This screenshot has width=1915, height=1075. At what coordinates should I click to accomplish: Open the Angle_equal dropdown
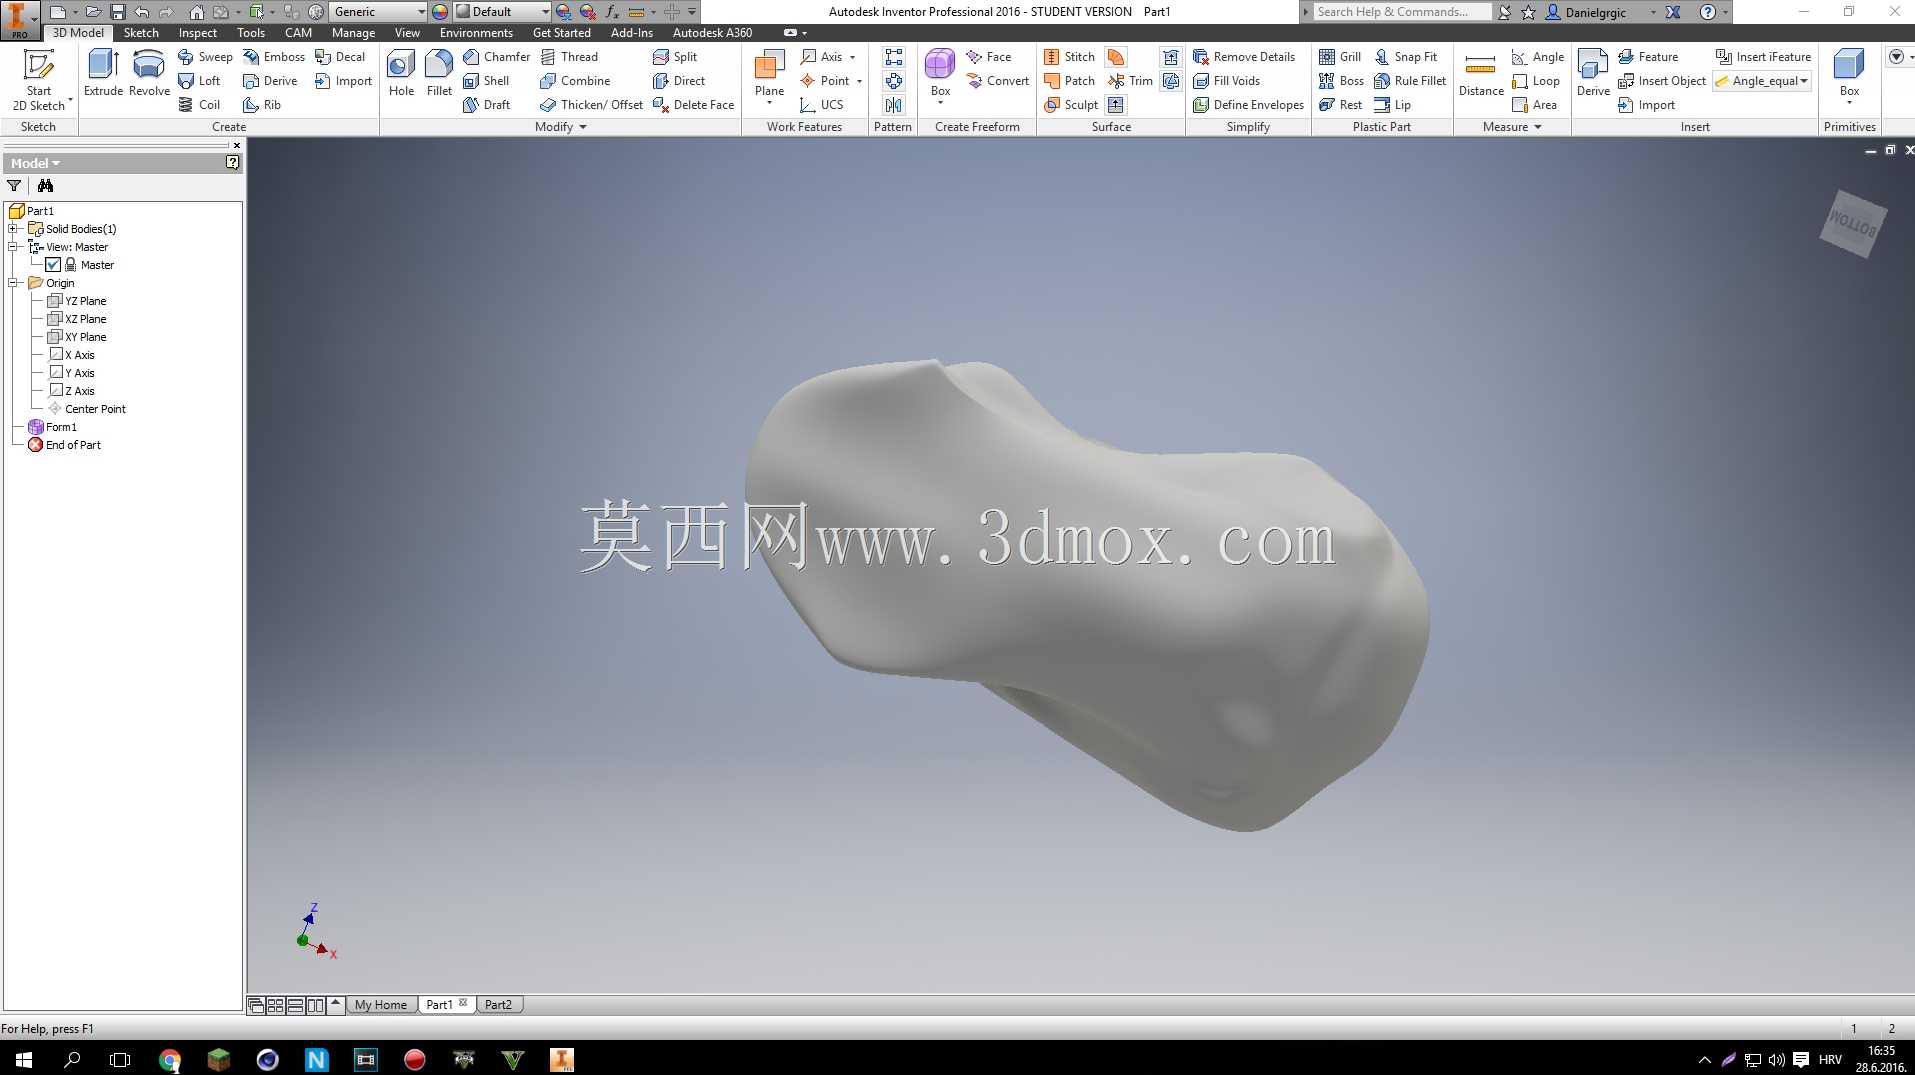click(1763, 81)
